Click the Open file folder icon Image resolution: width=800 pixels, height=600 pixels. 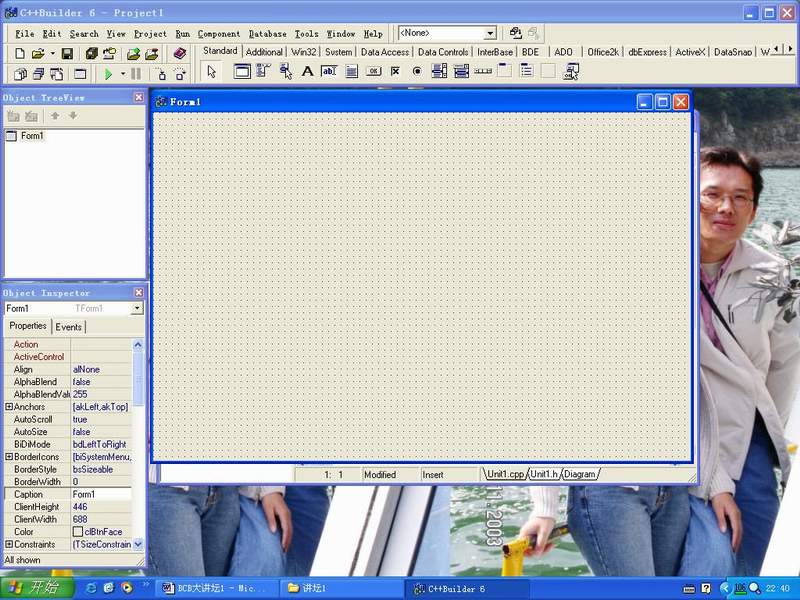click(38, 53)
